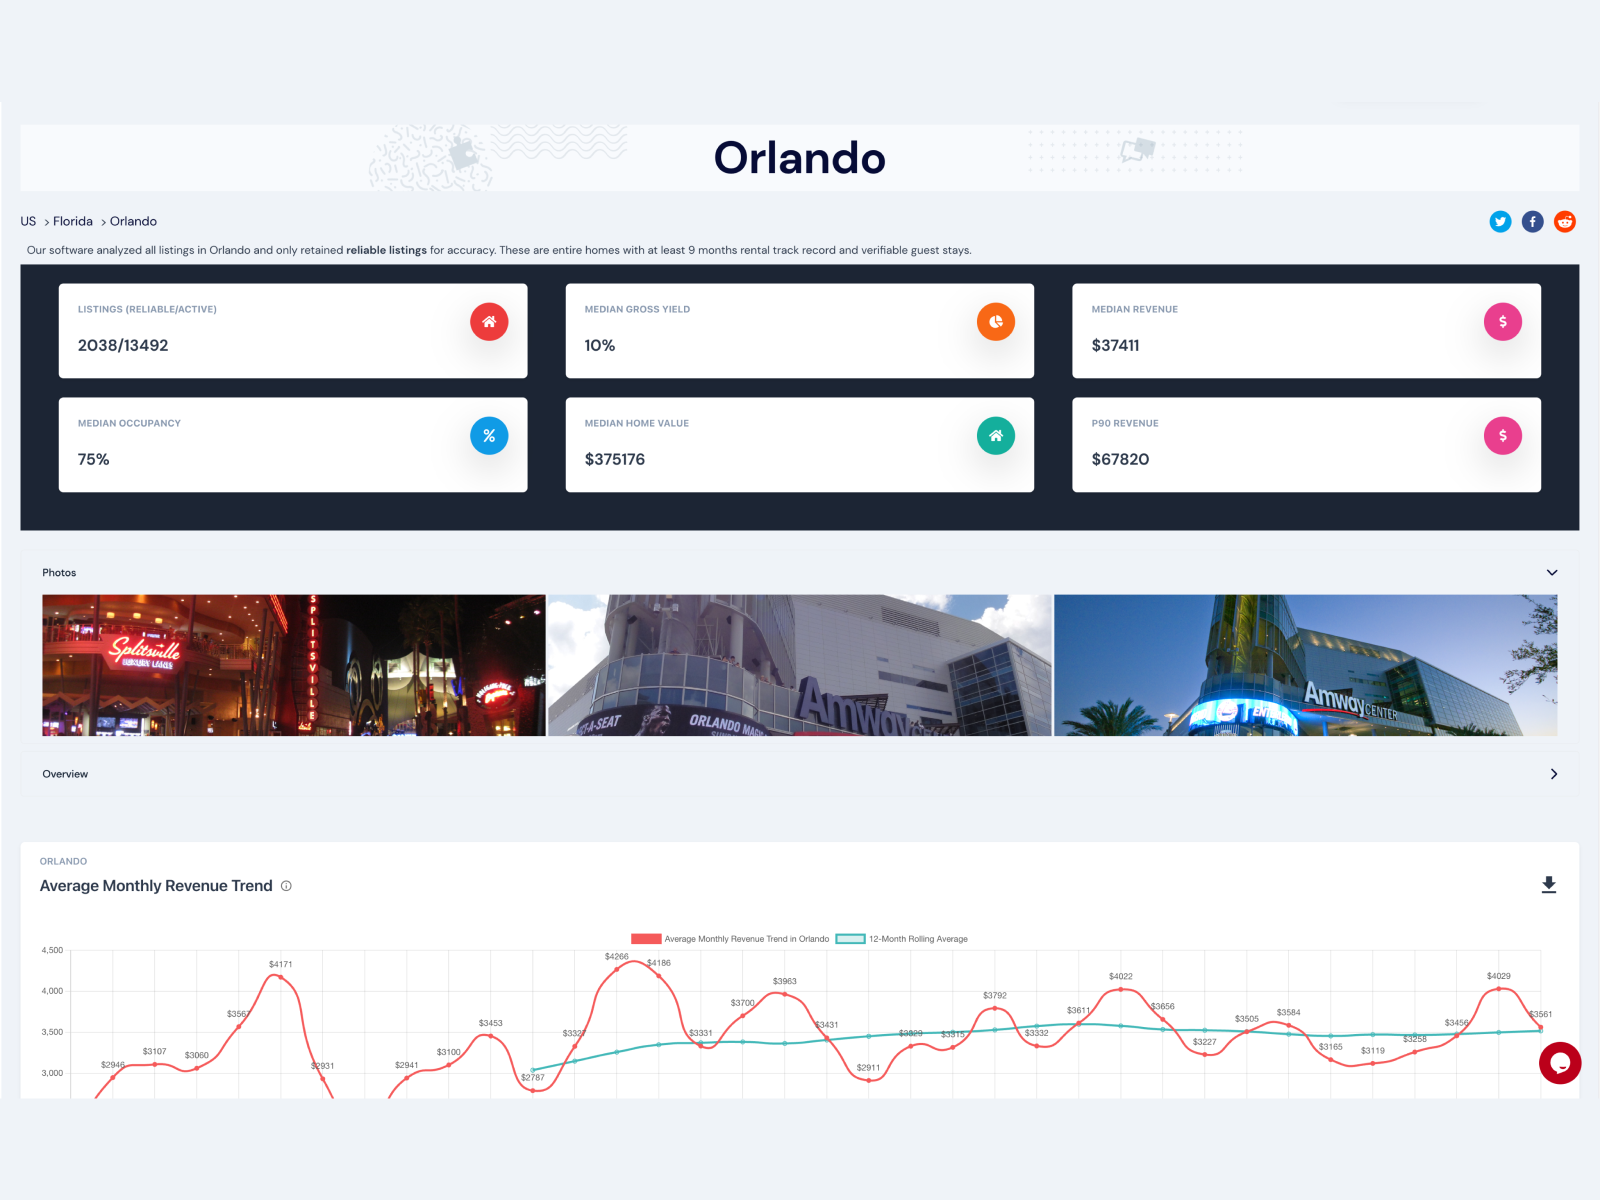Click $67820 P90 revenue value
The height and width of the screenshot is (1200, 1600).
(1120, 460)
